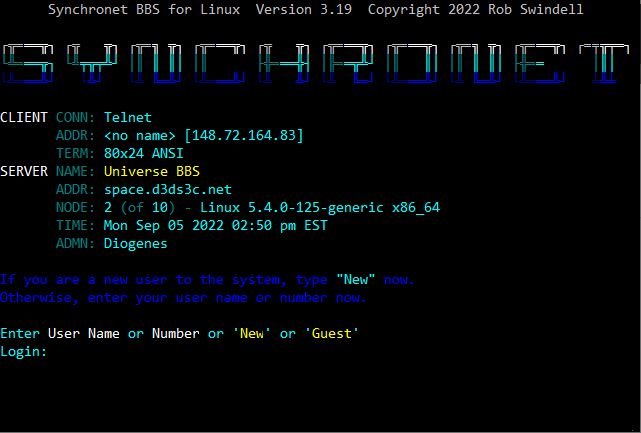Click the 'Telnet' connection value
Screen dimensions: 641x433
coord(128,118)
